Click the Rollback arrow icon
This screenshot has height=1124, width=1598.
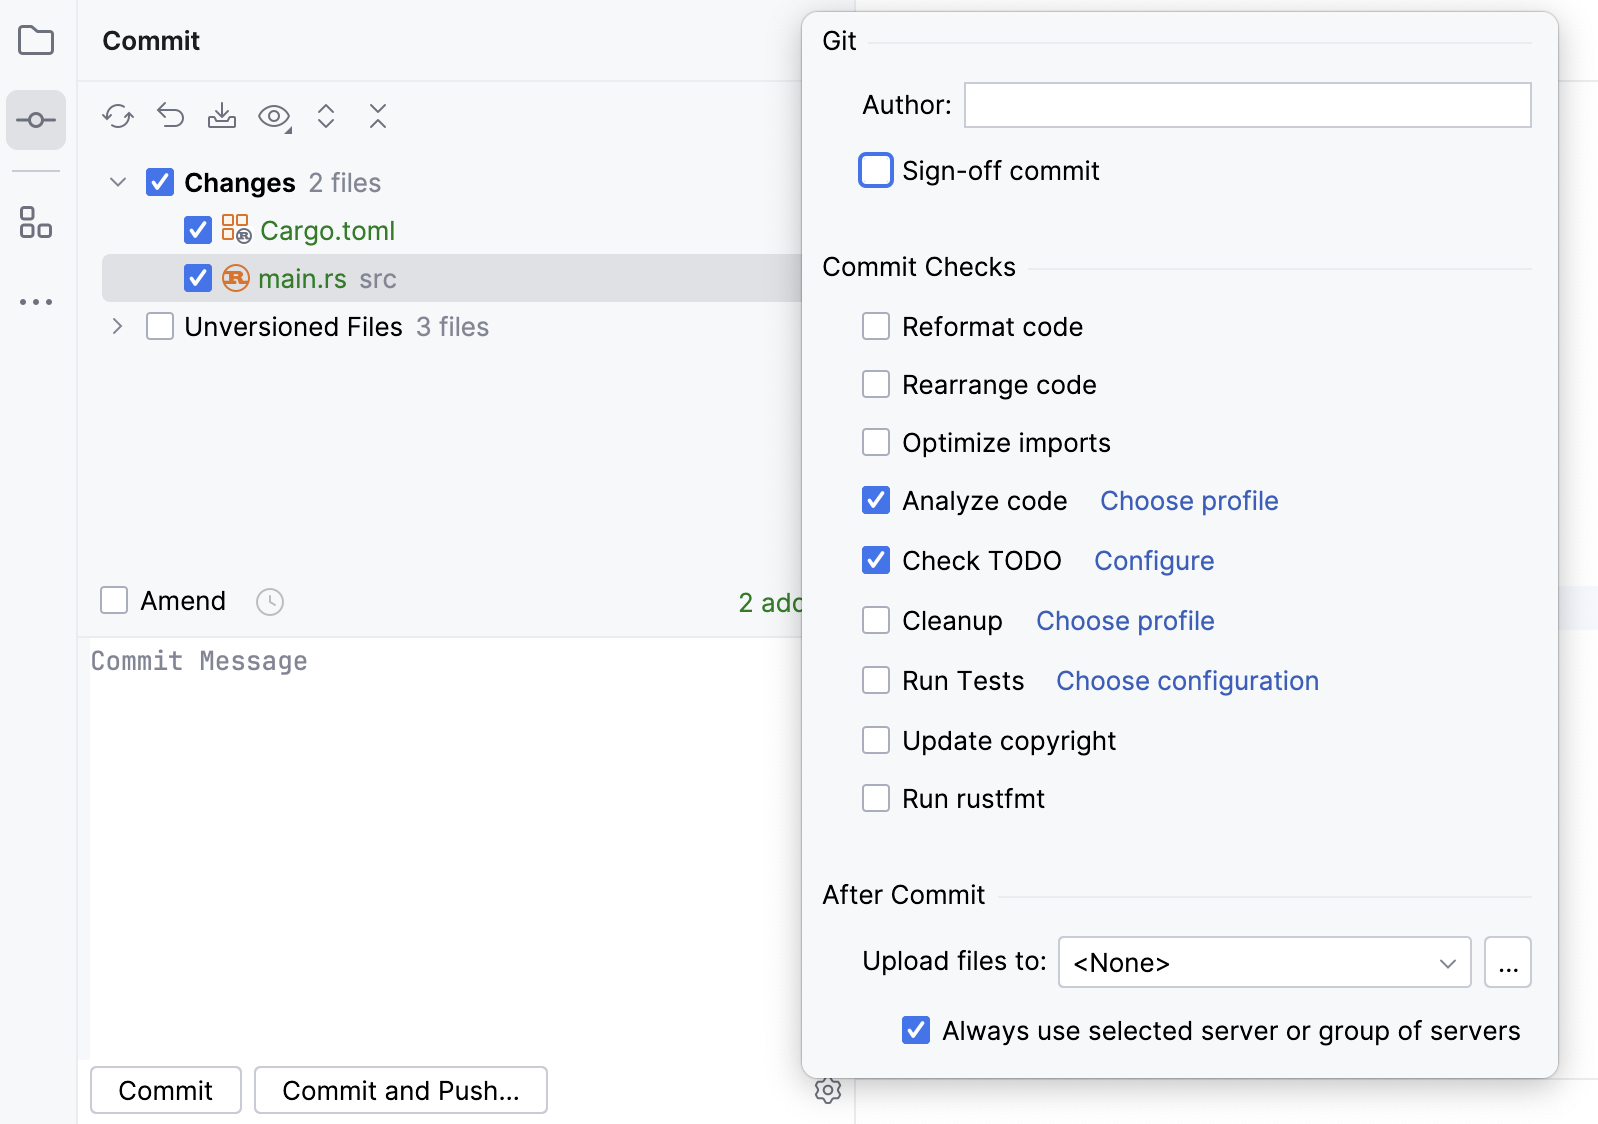[x=171, y=116]
